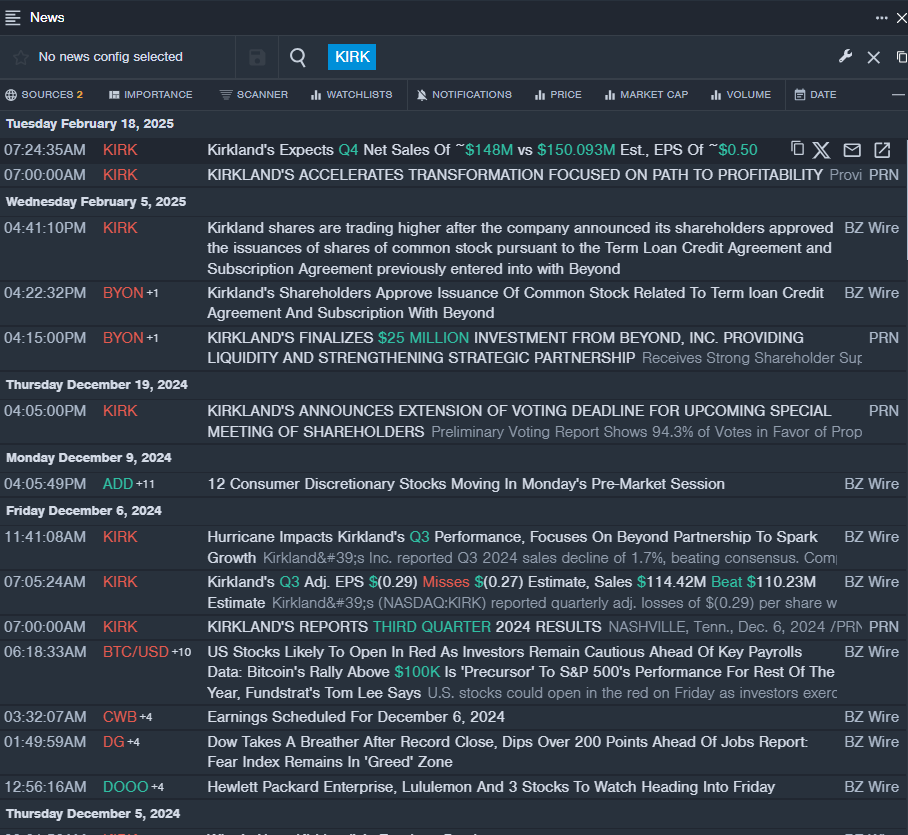908x835 pixels.
Task: Copy the Kirkland's Q4 headline with copy icon
Action: (x=797, y=149)
